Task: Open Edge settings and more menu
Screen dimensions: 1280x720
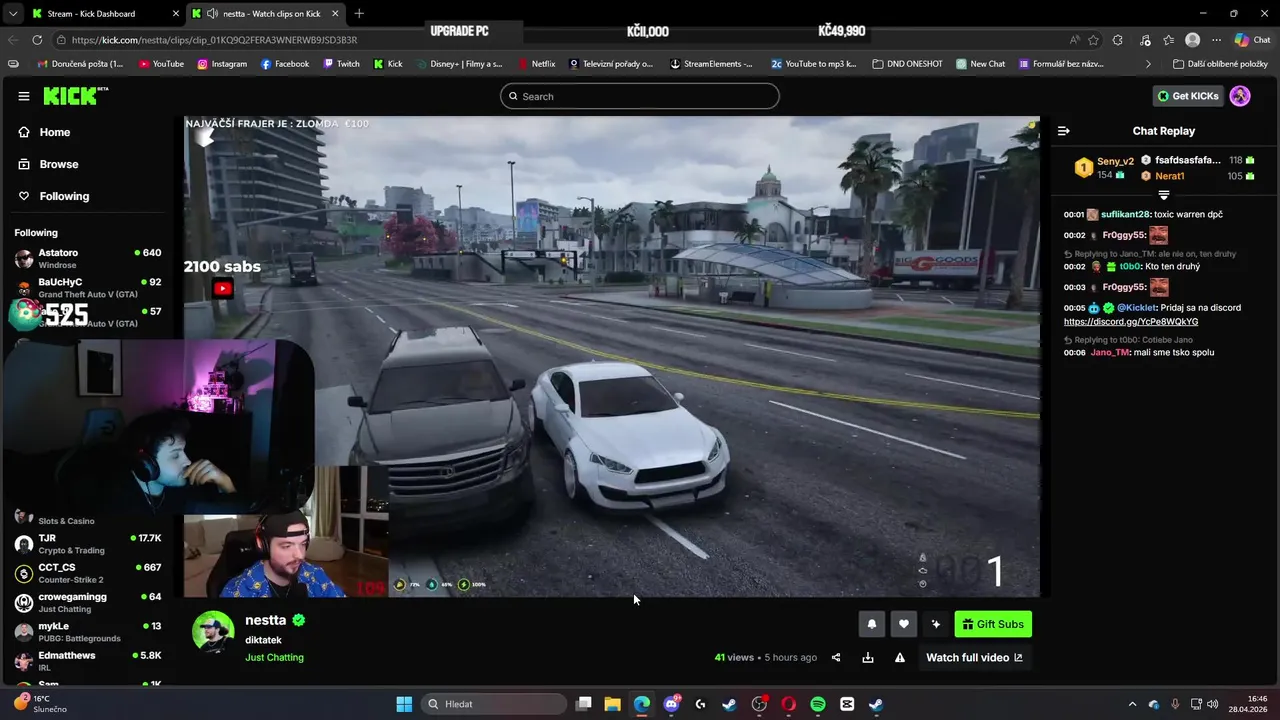Action: pos(1217,40)
